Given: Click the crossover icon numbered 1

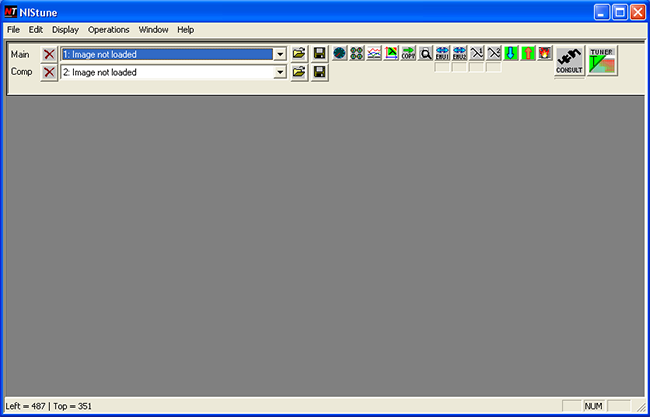Looking at the screenshot, I should [x=477, y=53].
